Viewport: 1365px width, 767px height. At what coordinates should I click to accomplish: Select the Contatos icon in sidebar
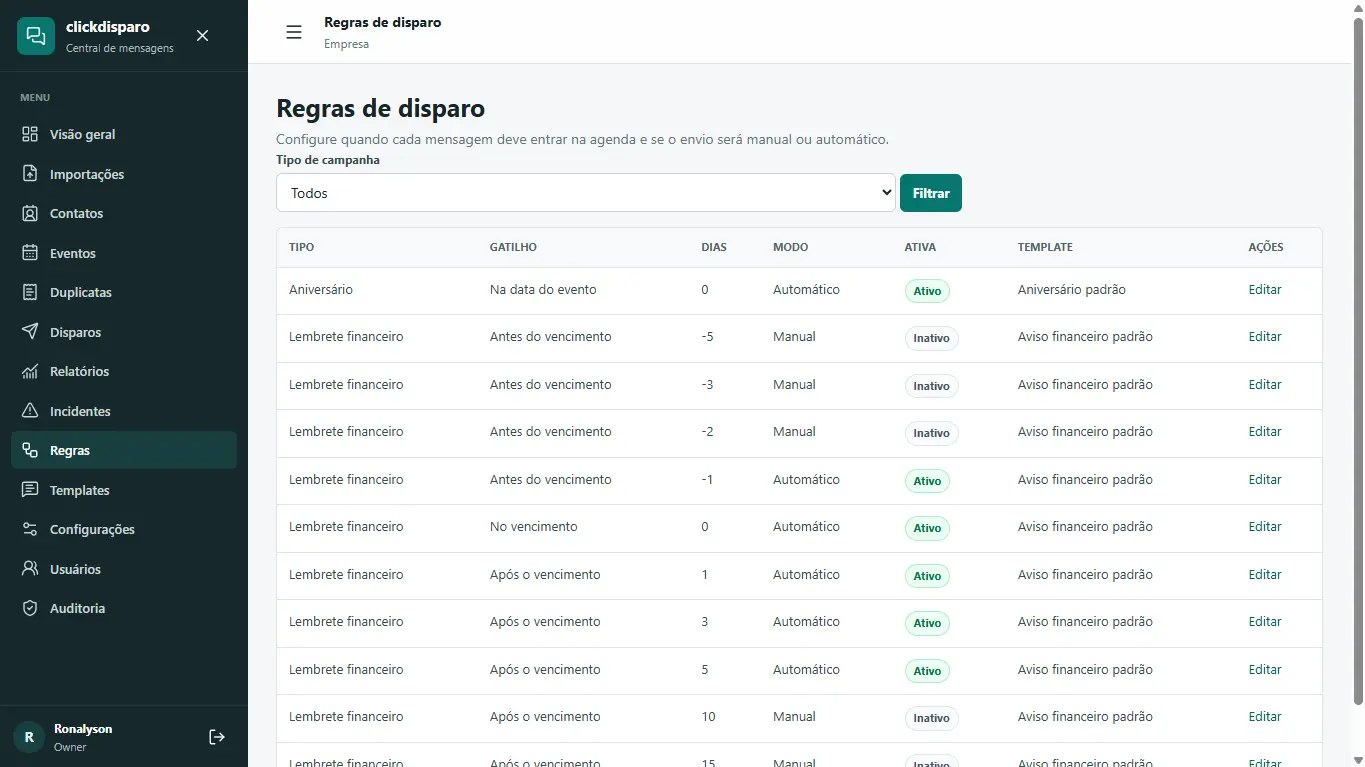(x=30, y=213)
